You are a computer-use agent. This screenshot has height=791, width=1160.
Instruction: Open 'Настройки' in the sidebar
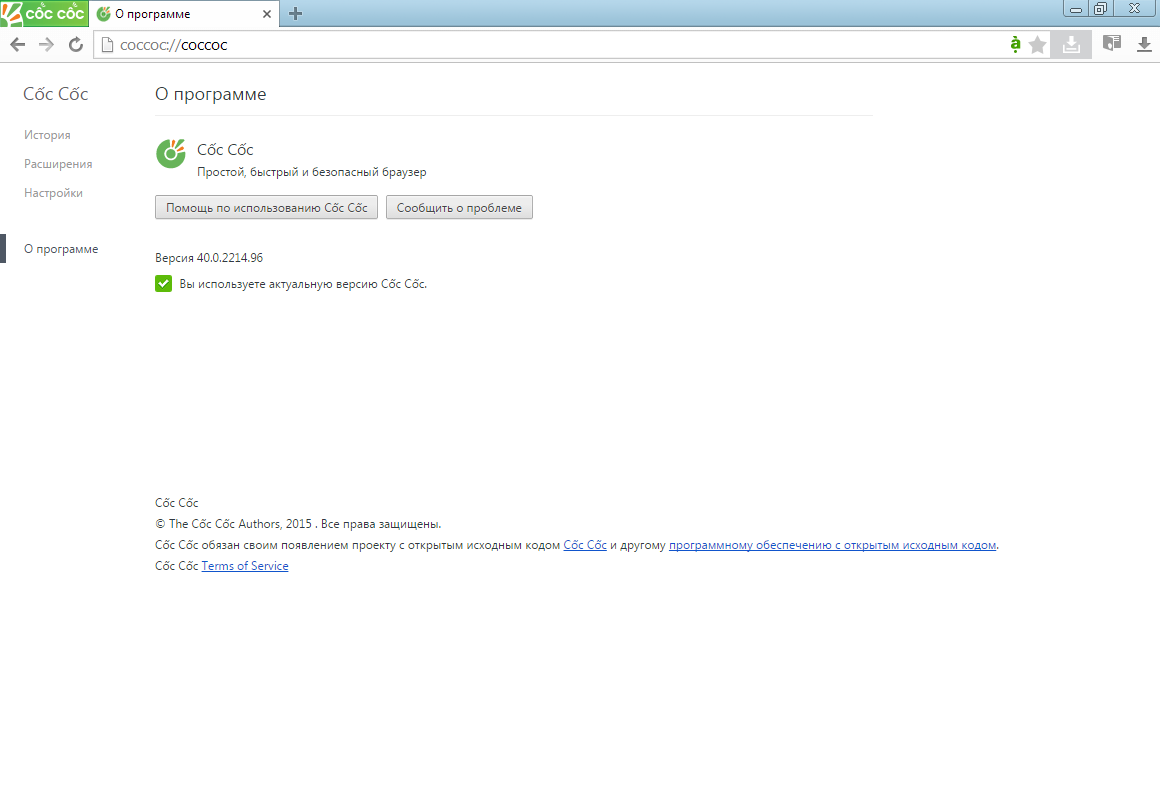pyautogui.click(x=53, y=192)
